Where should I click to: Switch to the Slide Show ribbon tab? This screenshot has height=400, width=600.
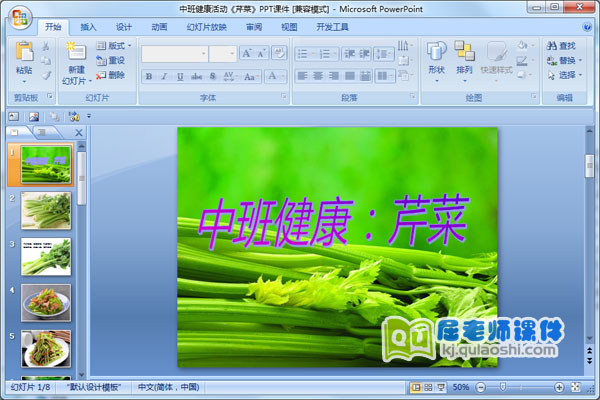pyautogui.click(x=207, y=27)
